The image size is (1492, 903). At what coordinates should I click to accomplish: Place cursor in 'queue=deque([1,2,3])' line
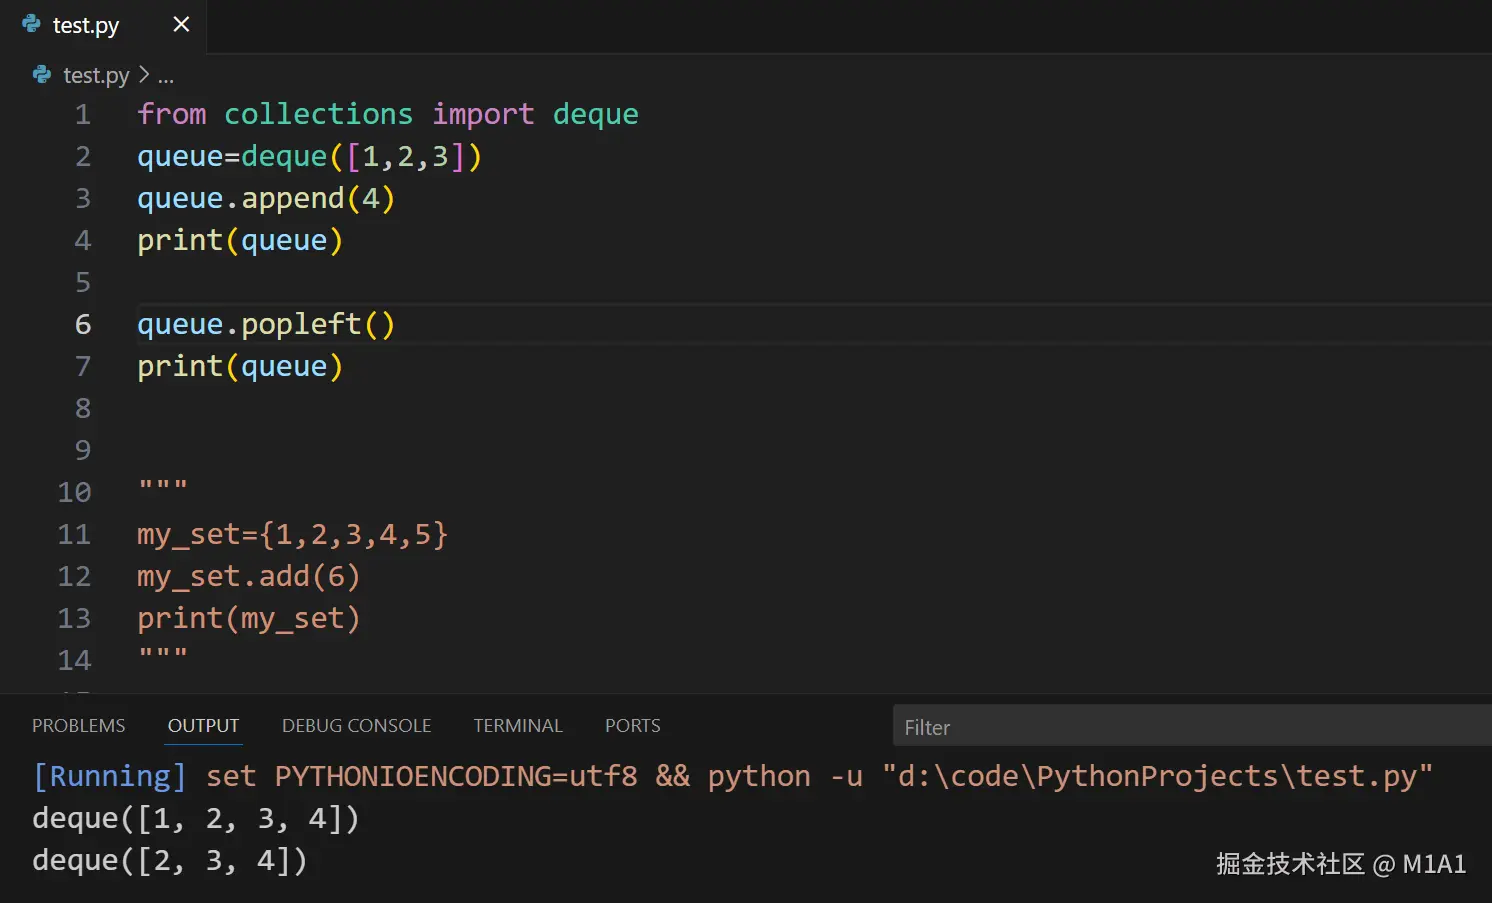point(310,157)
